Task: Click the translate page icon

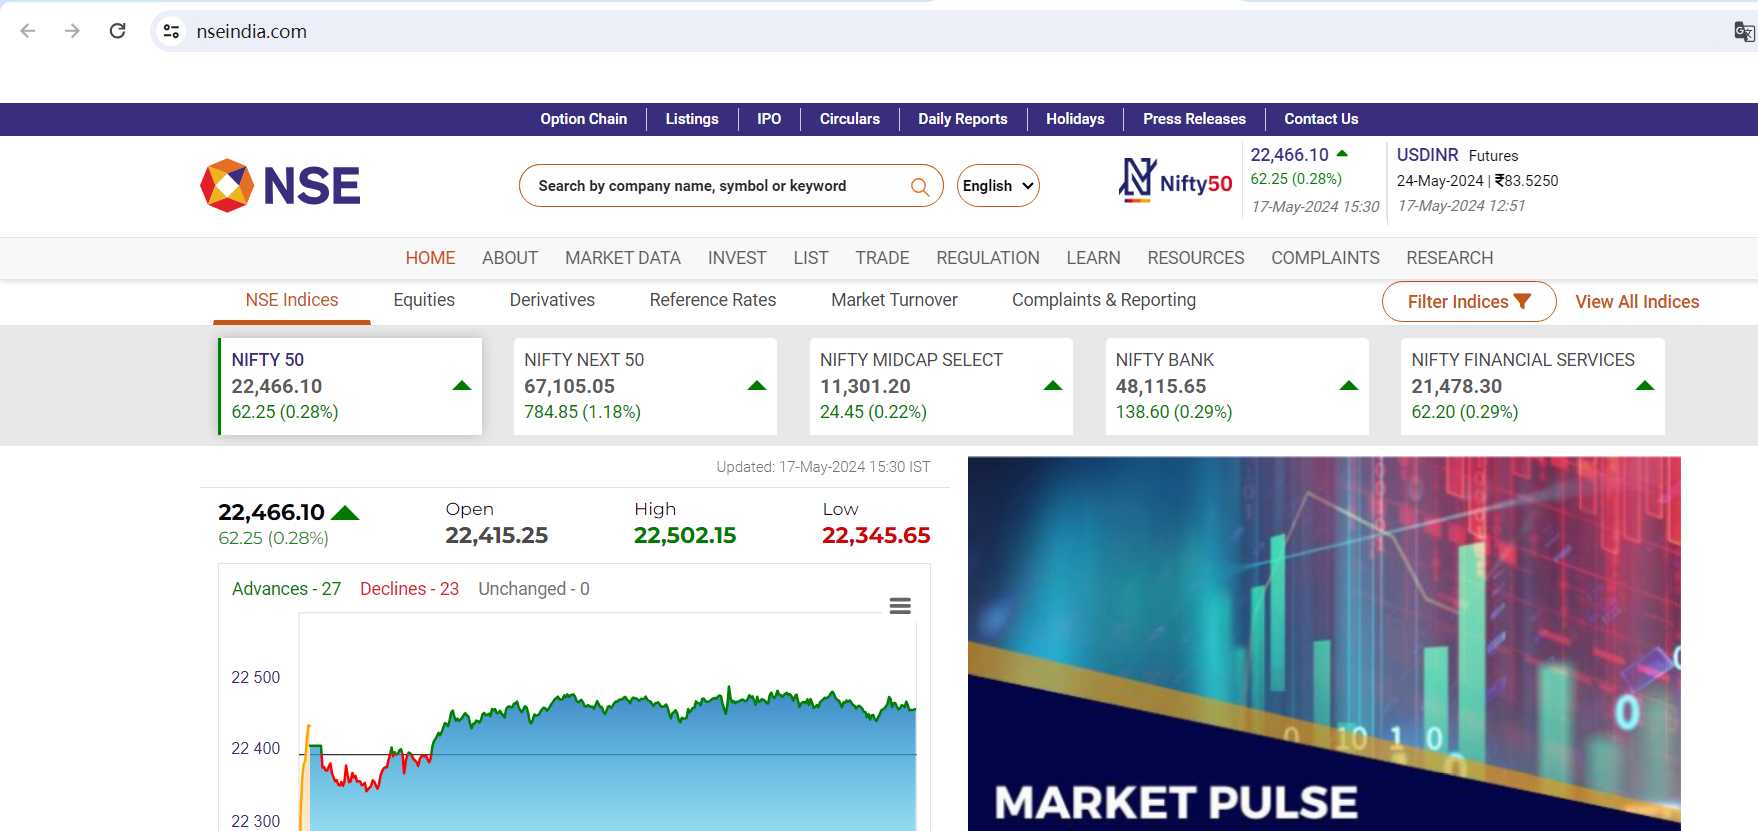Action: click(1744, 32)
